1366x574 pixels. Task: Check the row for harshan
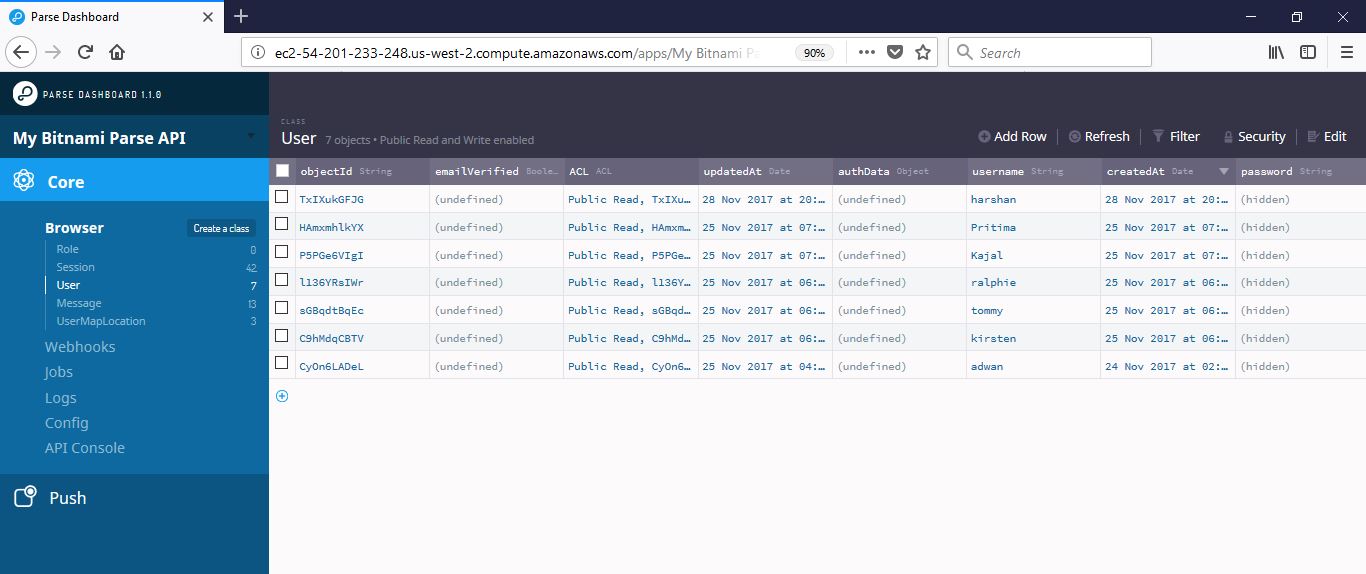[282, 198]
